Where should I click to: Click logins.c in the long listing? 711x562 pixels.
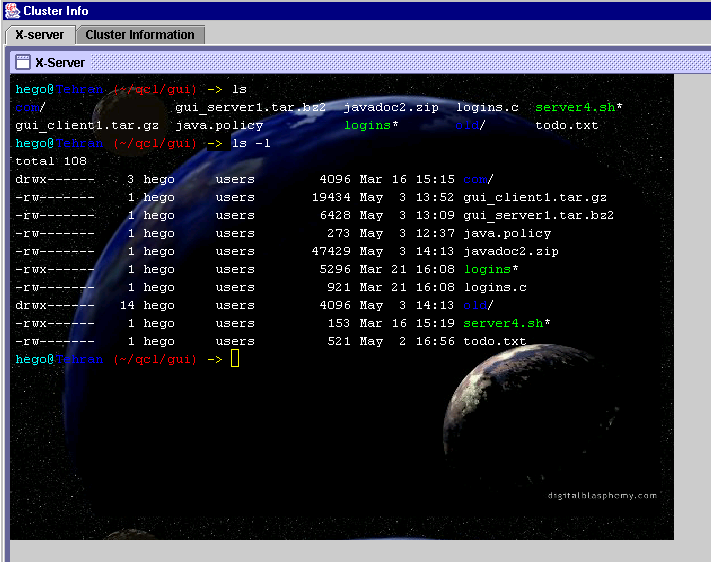click(495, 288)
